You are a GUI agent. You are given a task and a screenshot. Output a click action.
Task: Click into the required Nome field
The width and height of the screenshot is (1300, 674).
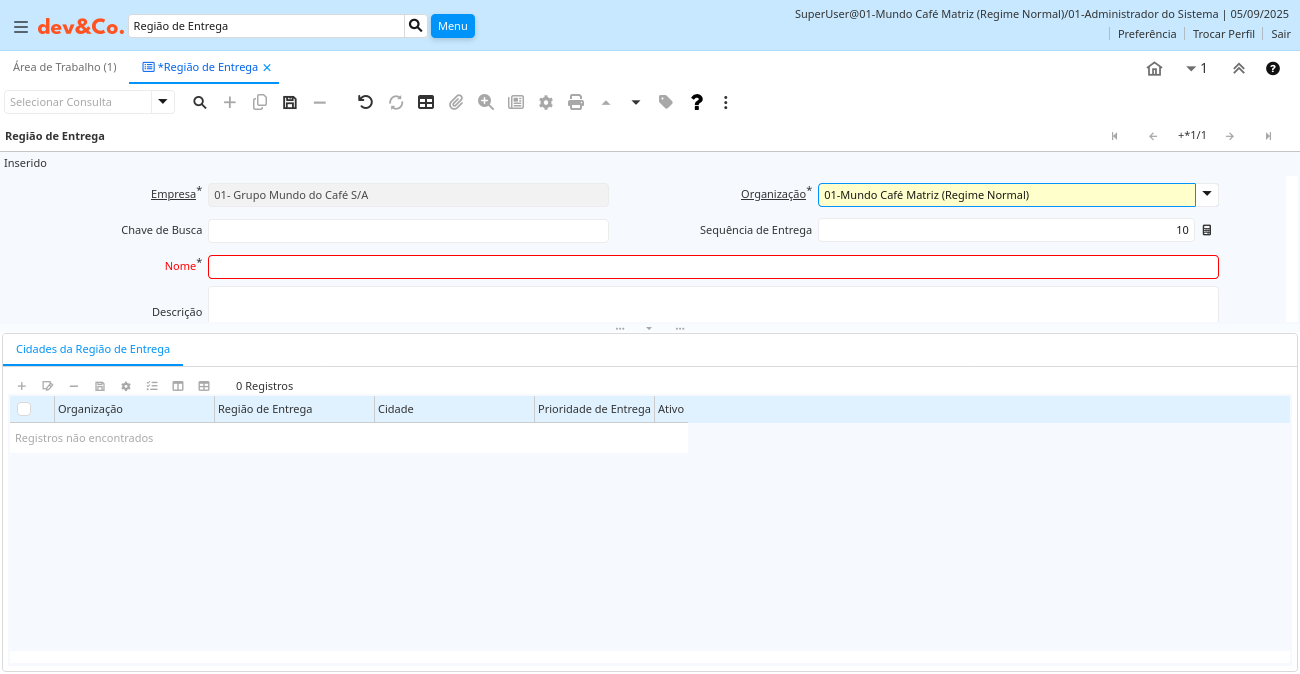713,267
